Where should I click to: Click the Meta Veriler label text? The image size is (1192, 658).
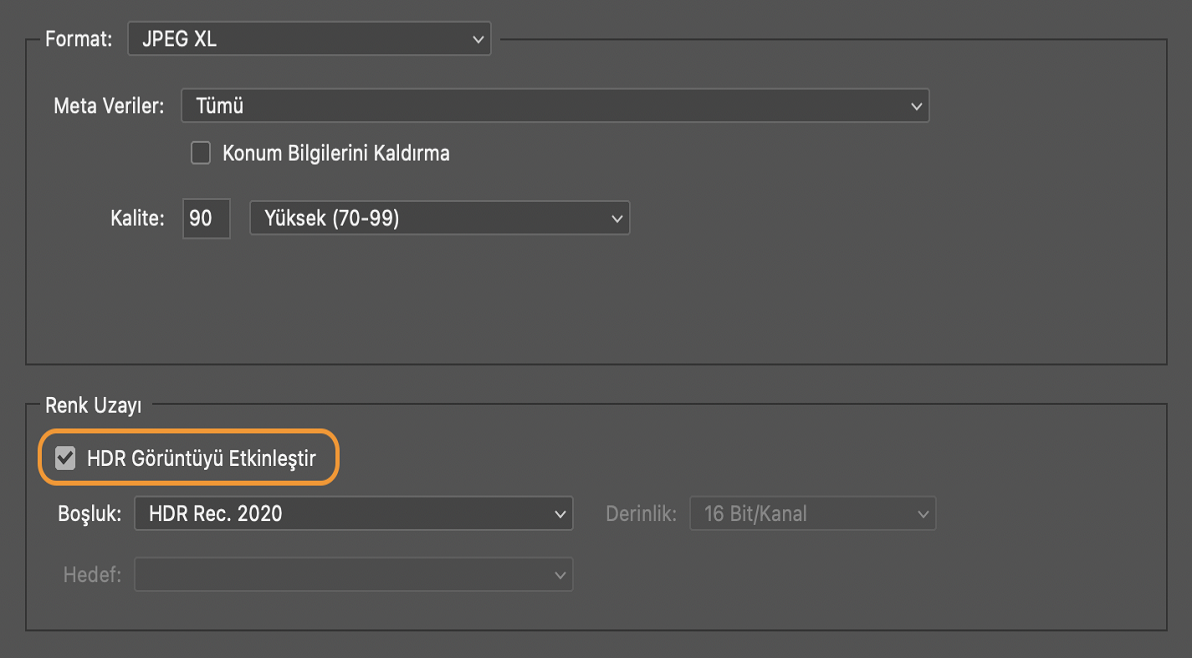[108, 106]
